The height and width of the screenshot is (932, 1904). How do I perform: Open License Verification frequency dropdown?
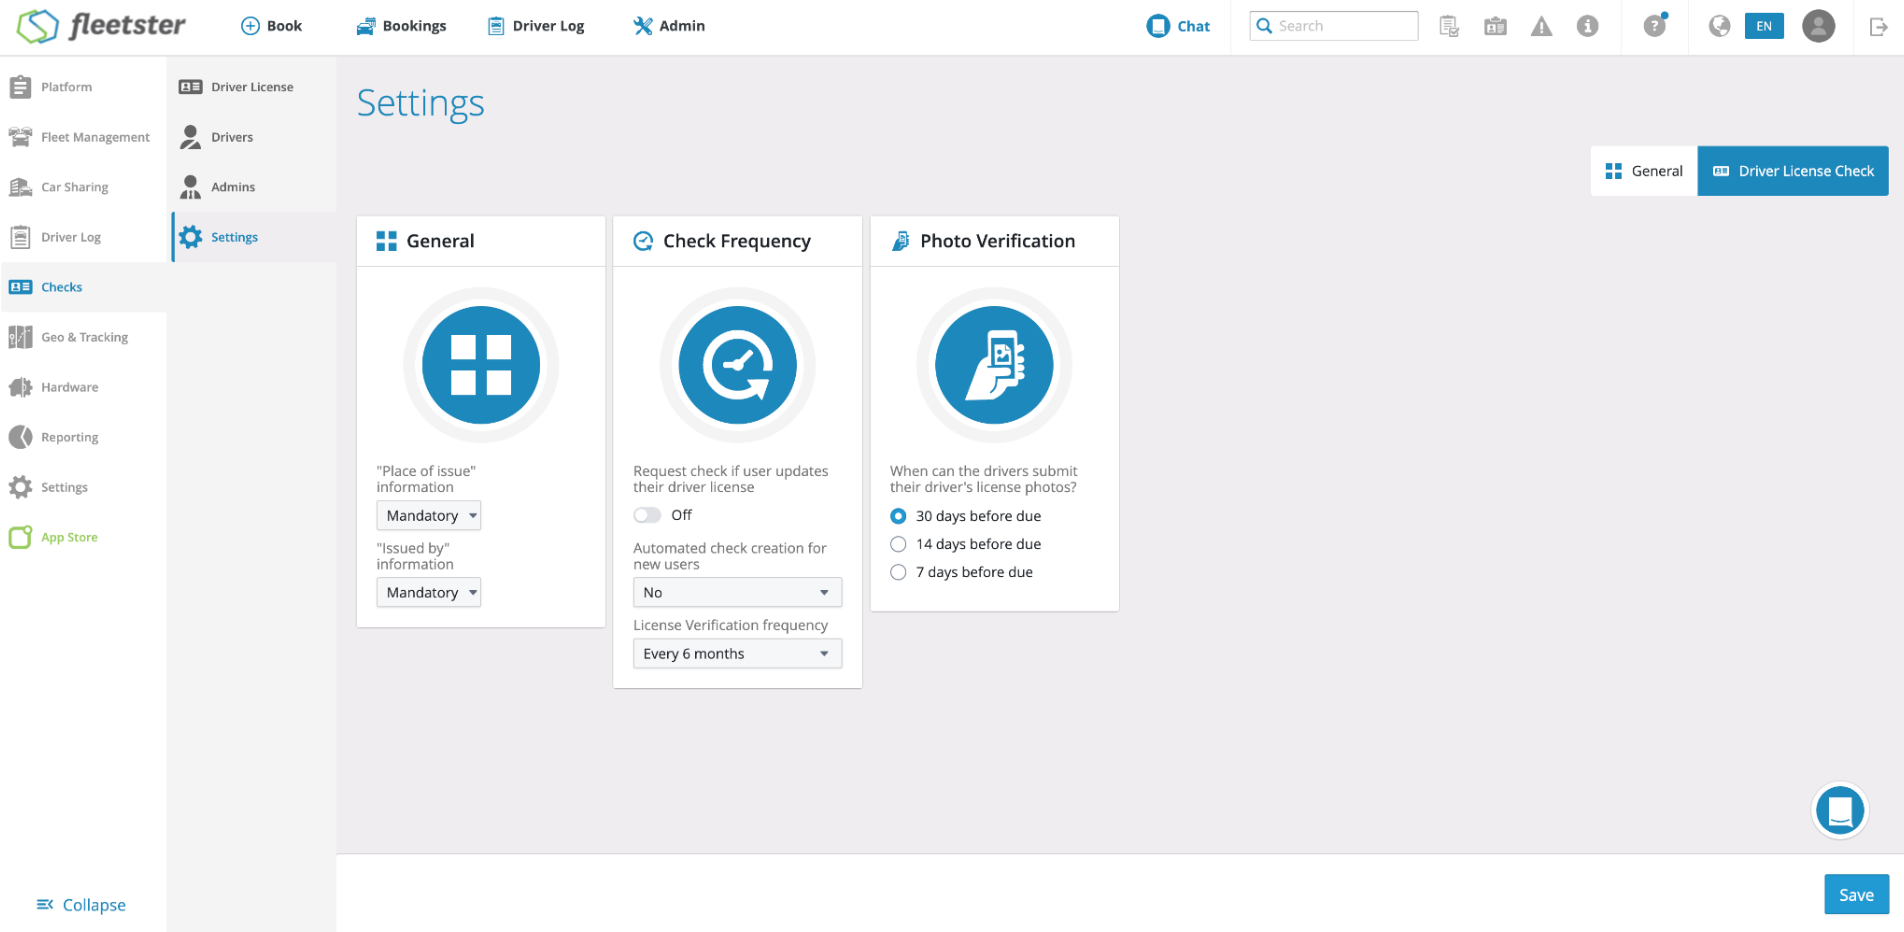click(737, 653)
